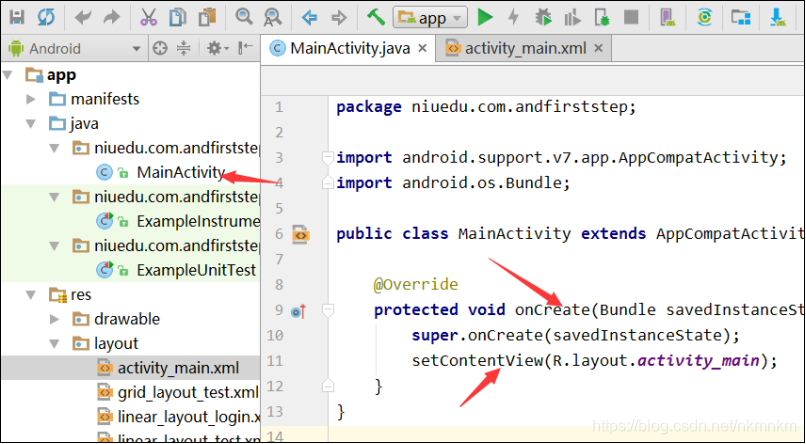Click activity_main reference in setContentView line
The image size is (806, 444).
click(698, 361)
